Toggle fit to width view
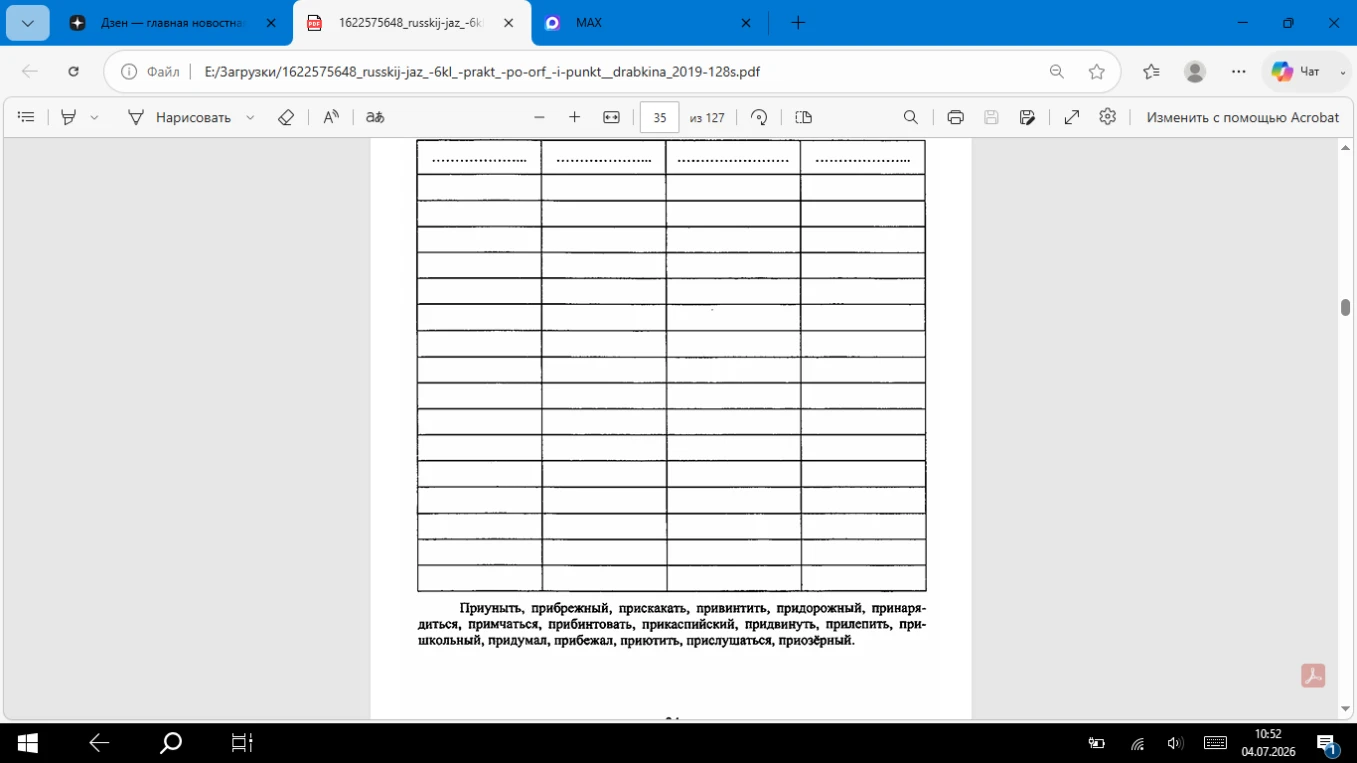This screenshot has height=763, width=1357. (612, 117)
